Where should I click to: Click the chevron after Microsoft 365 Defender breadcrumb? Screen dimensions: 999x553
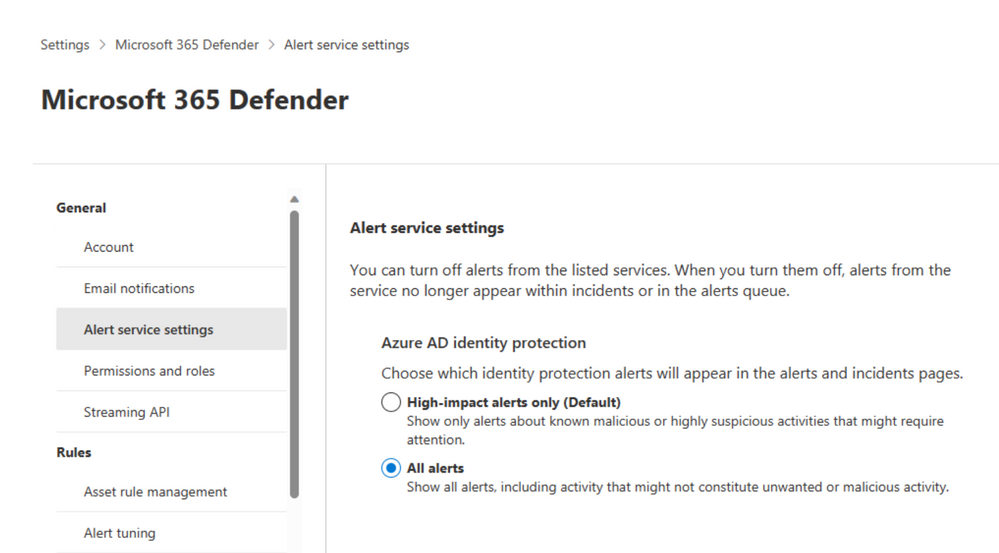pyautogui.click(x=272, y=45)
